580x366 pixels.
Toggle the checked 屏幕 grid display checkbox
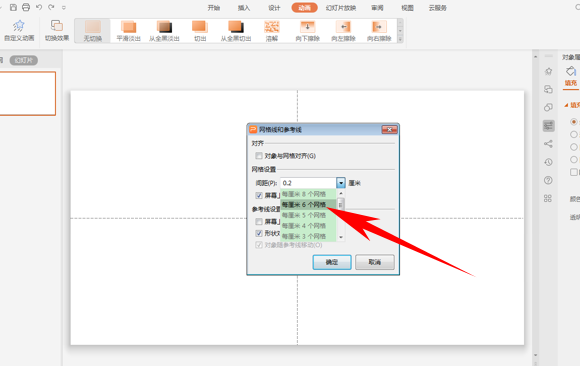pyautogui.click(x=259, y=195)
